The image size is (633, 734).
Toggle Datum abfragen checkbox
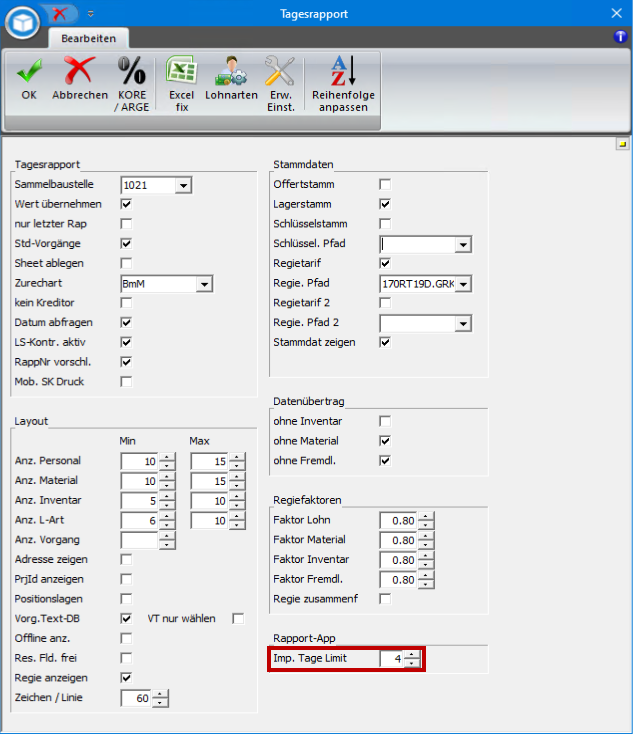126,323
